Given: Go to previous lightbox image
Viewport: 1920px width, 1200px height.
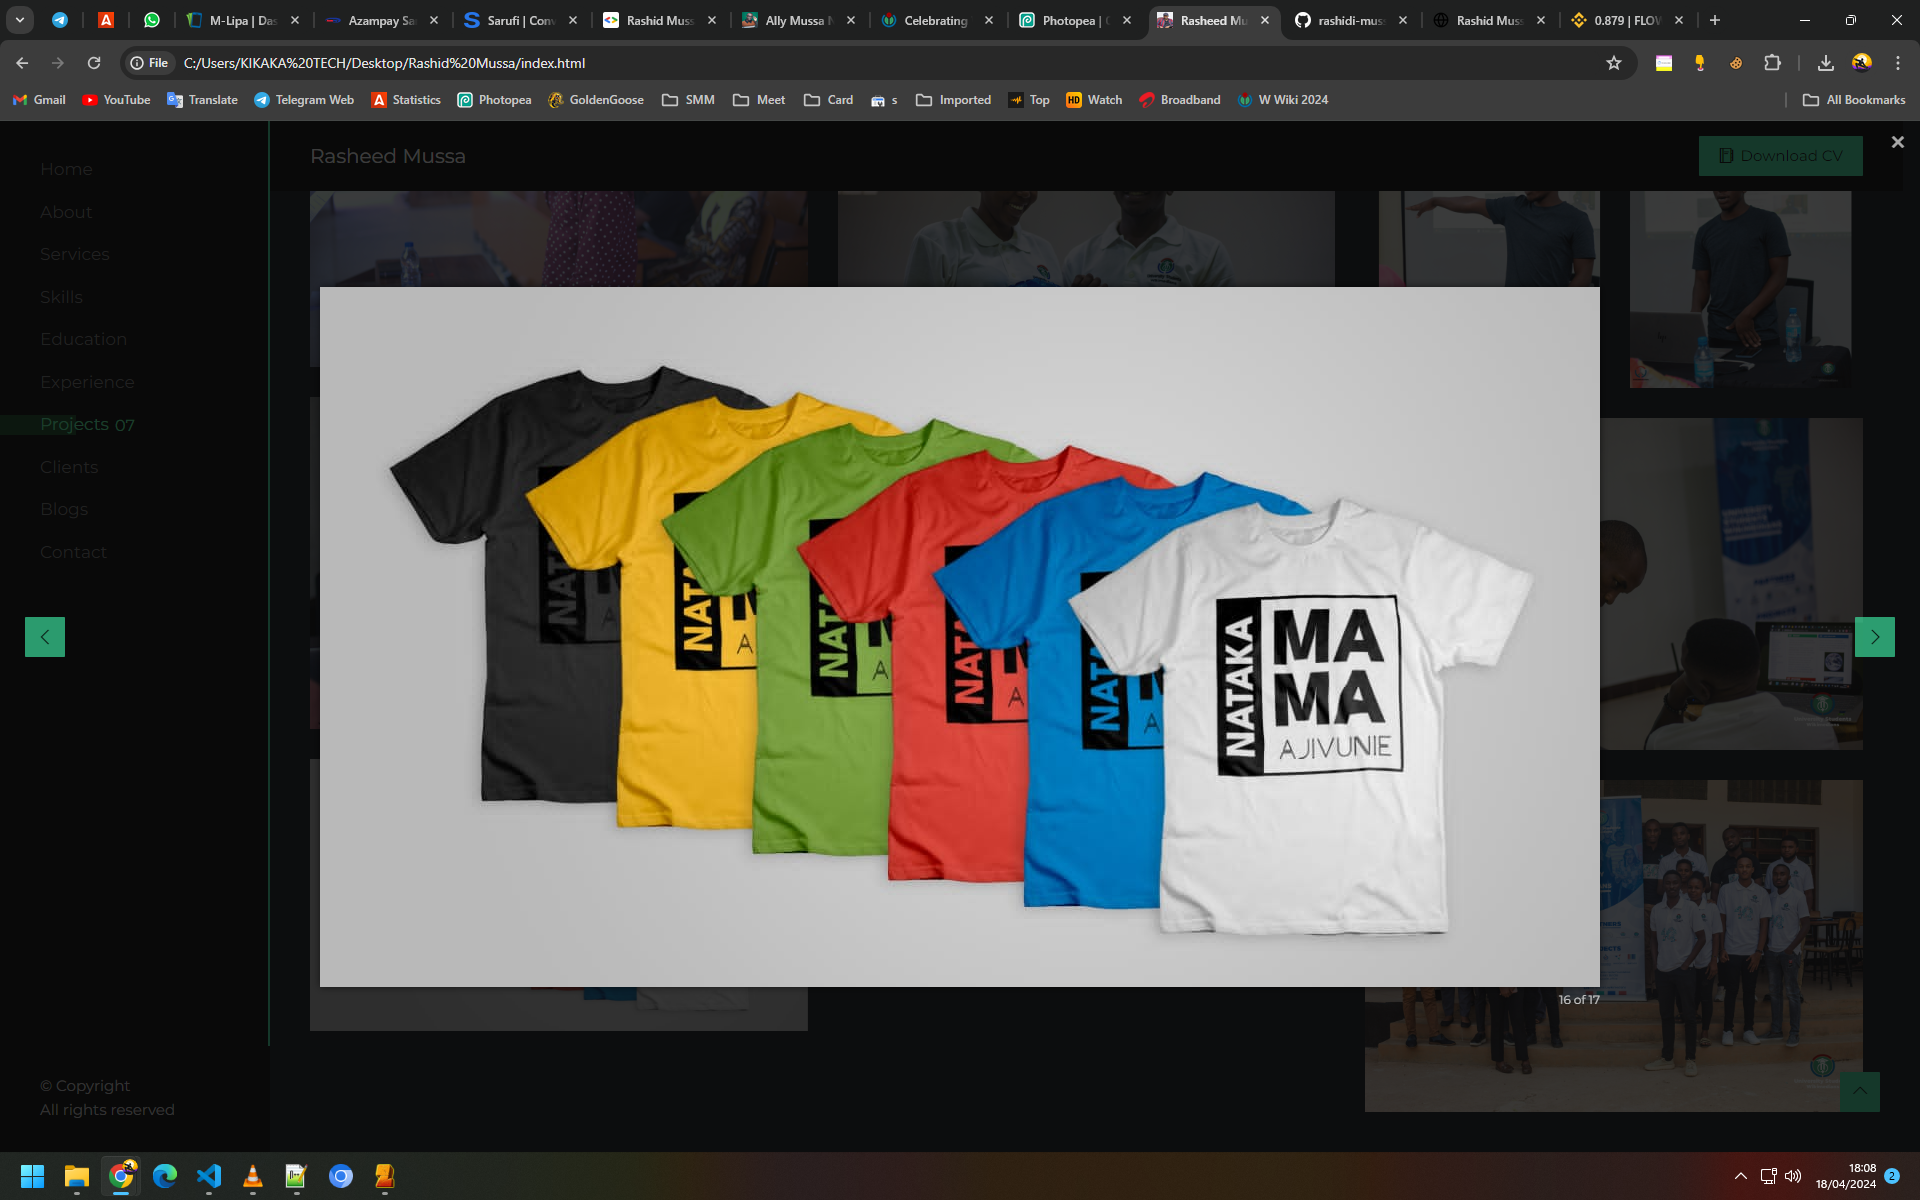Looking at the screenshot, I should (x=45, y=637).
